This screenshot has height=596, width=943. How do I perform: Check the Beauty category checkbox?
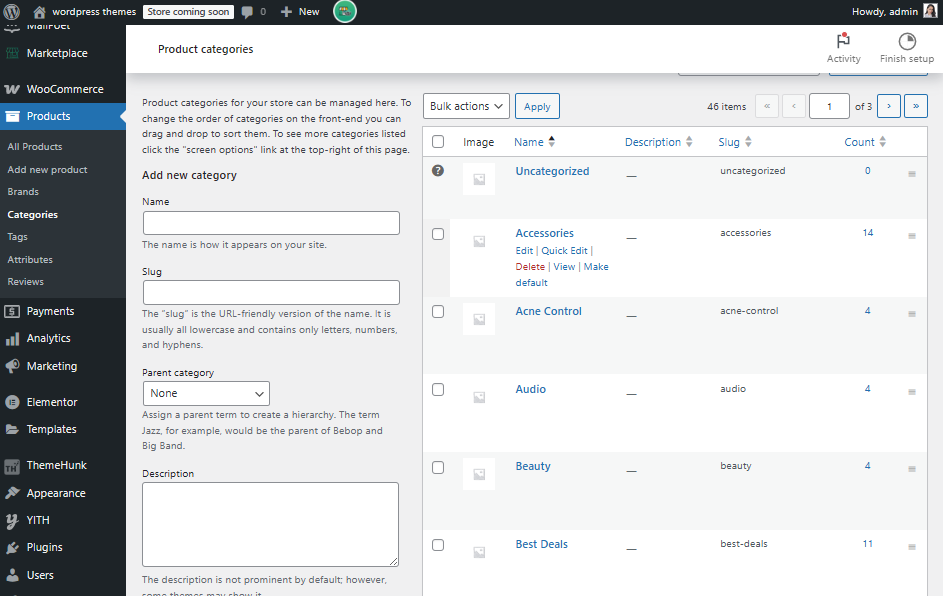[438, 467]
